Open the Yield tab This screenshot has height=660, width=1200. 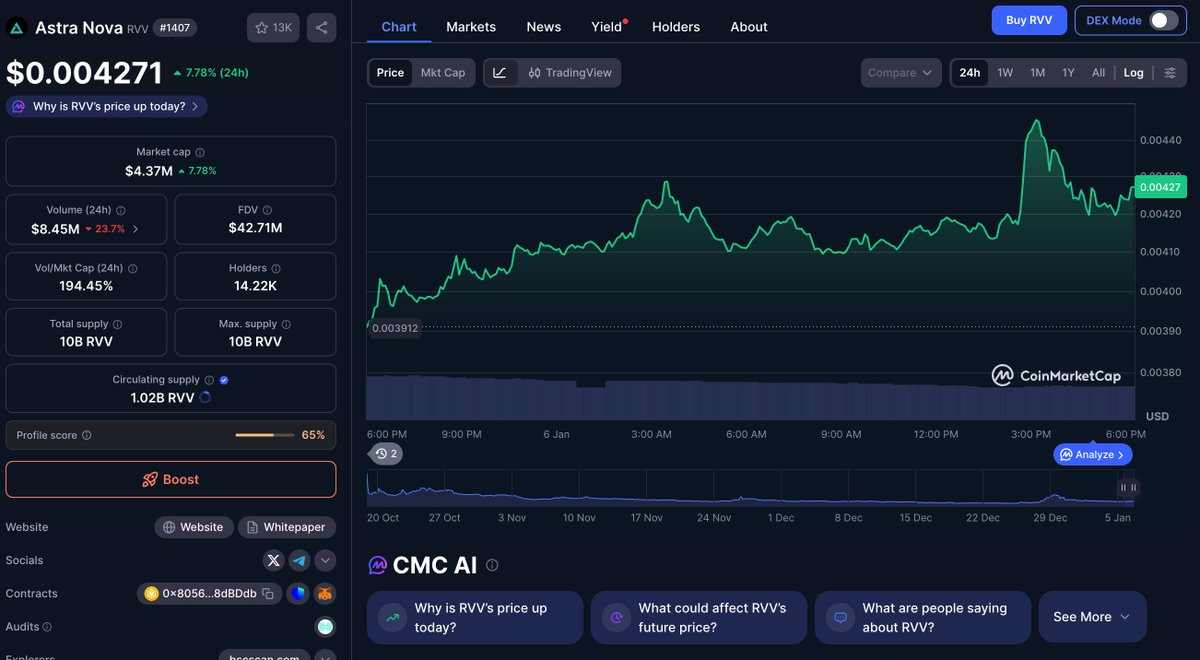coord(607,27)
